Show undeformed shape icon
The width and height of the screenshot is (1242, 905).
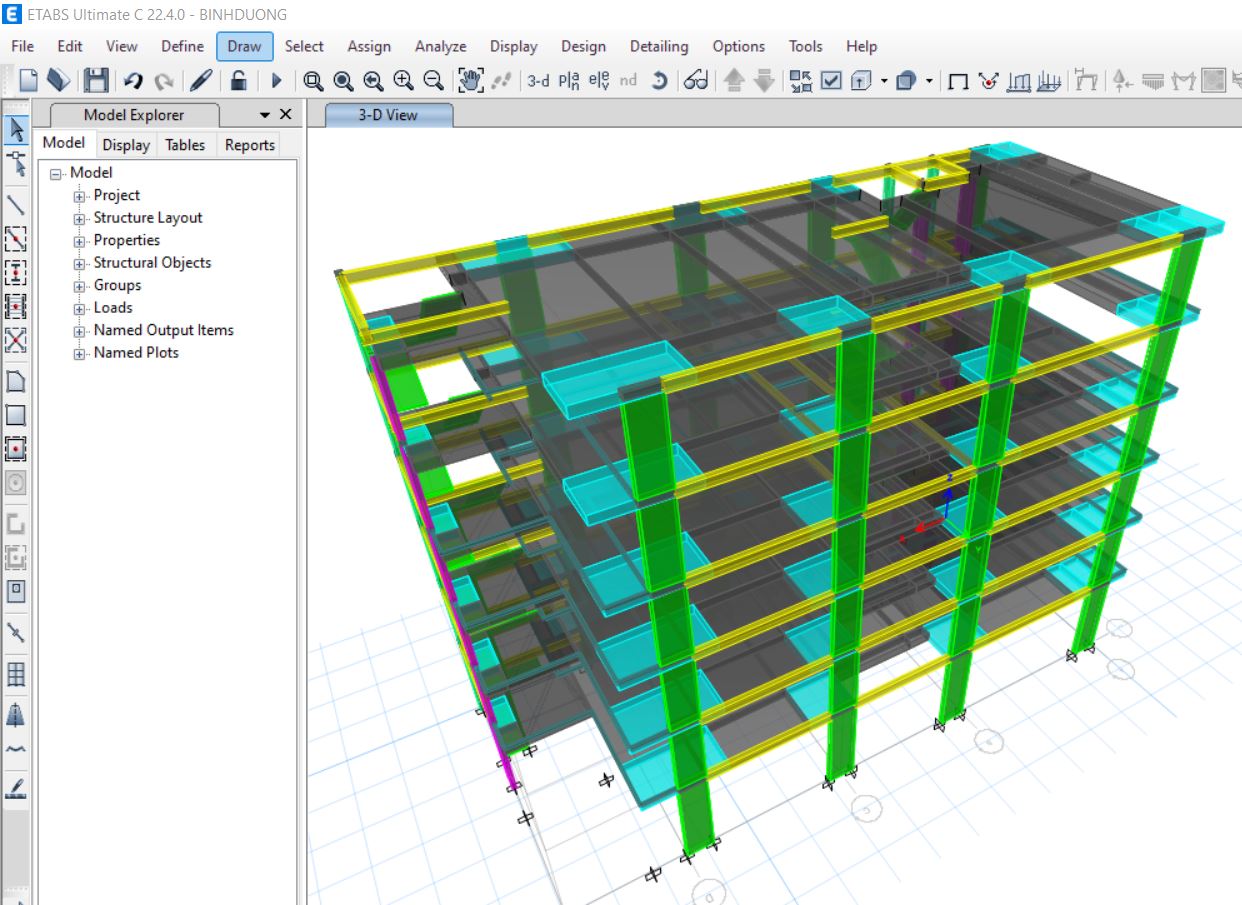click(958, 82)
